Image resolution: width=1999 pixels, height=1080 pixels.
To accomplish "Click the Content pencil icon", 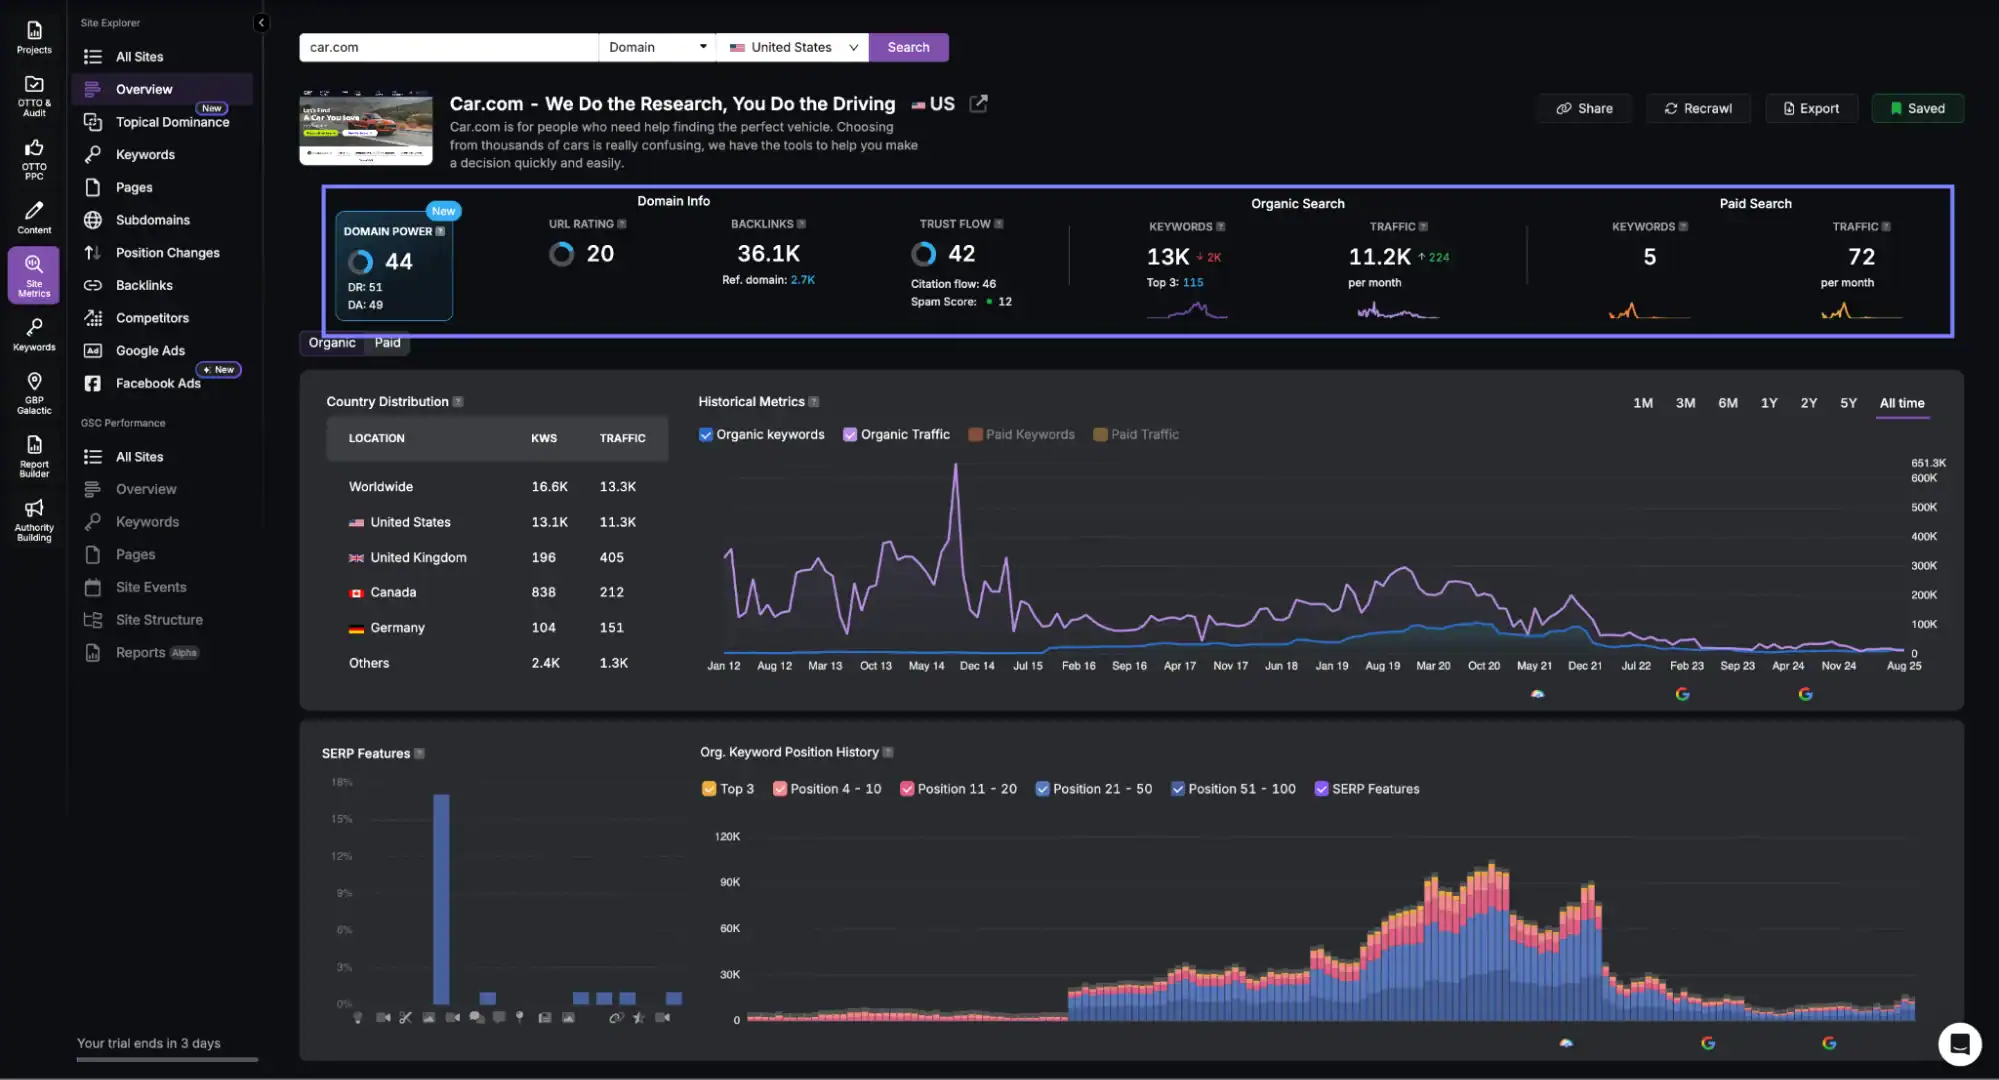I will tap(34, 217).
